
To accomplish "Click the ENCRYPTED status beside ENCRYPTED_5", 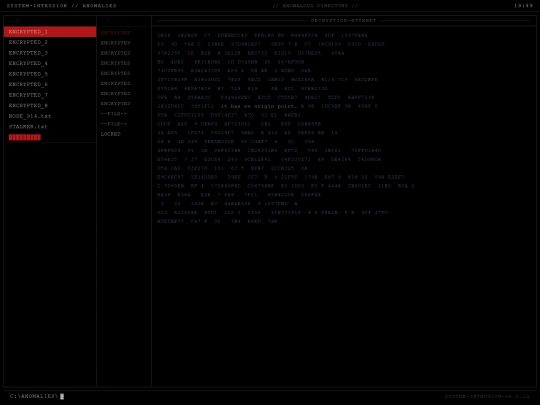I will click(x=115, y=73).
